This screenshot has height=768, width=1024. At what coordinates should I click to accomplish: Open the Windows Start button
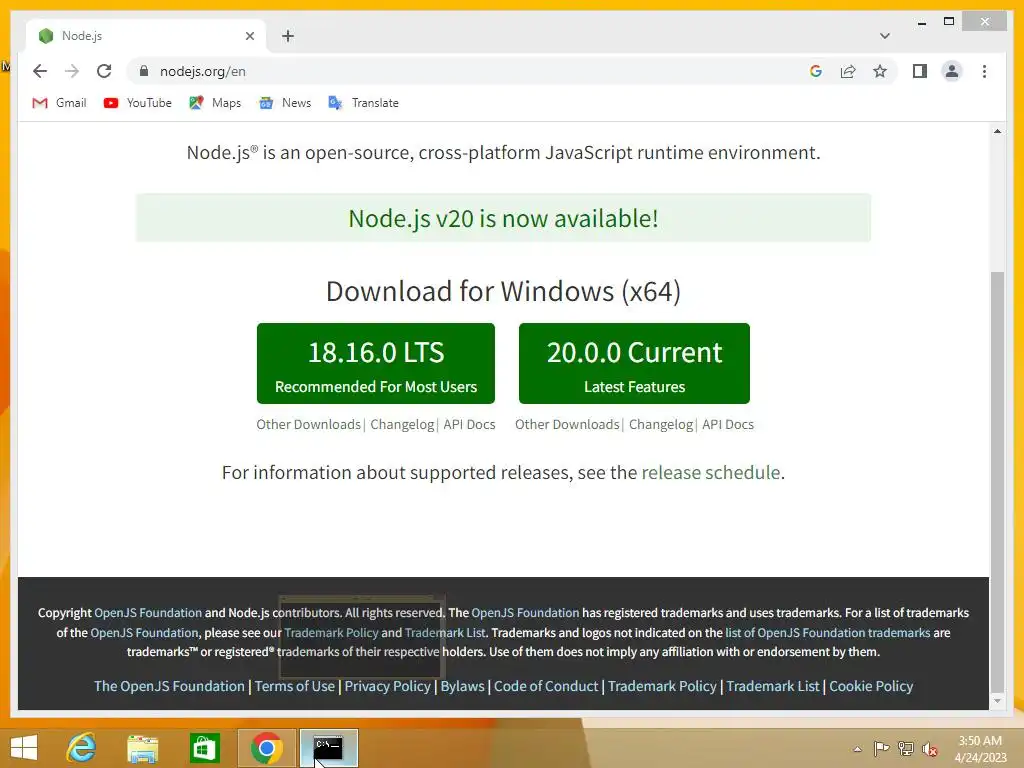24,748
